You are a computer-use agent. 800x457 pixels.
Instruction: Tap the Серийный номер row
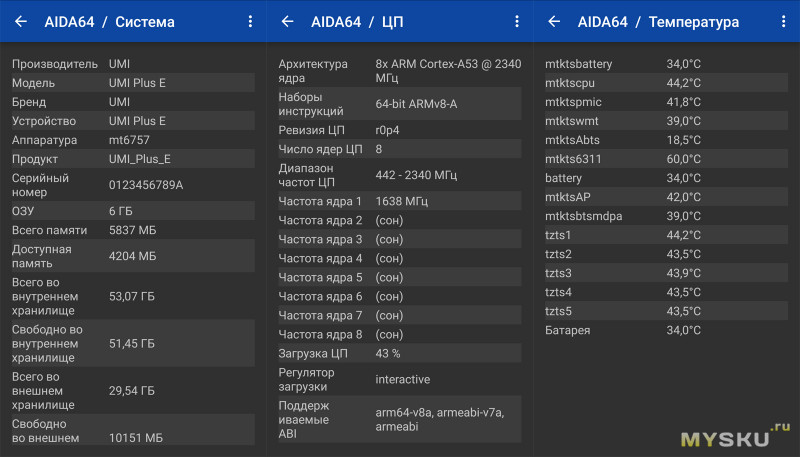(x=133, y=185)
